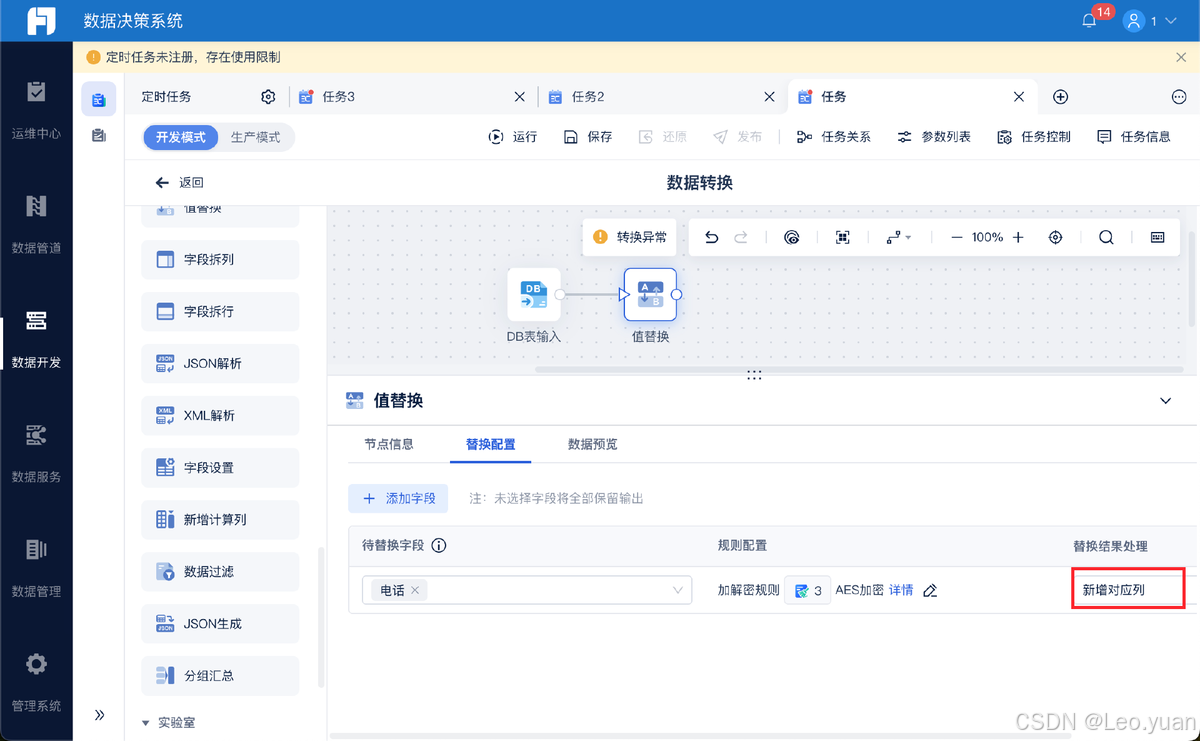The height and width of the screenshot is (741, 1200).
Task: Save the task with 保存 button
Action: 588,137
